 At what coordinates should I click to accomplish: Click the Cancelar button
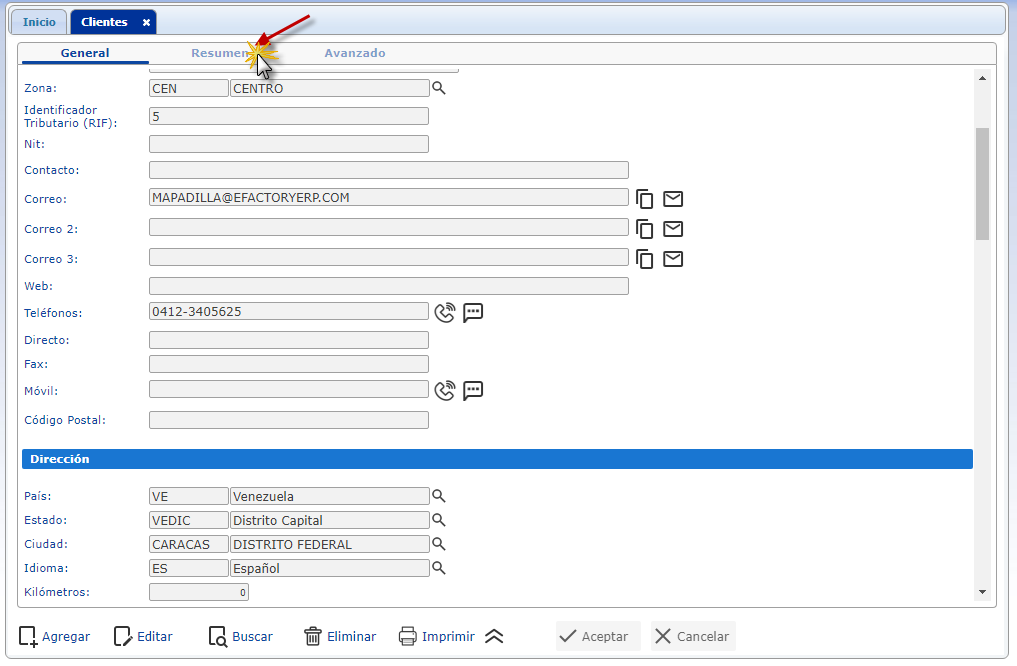[693, 636]
